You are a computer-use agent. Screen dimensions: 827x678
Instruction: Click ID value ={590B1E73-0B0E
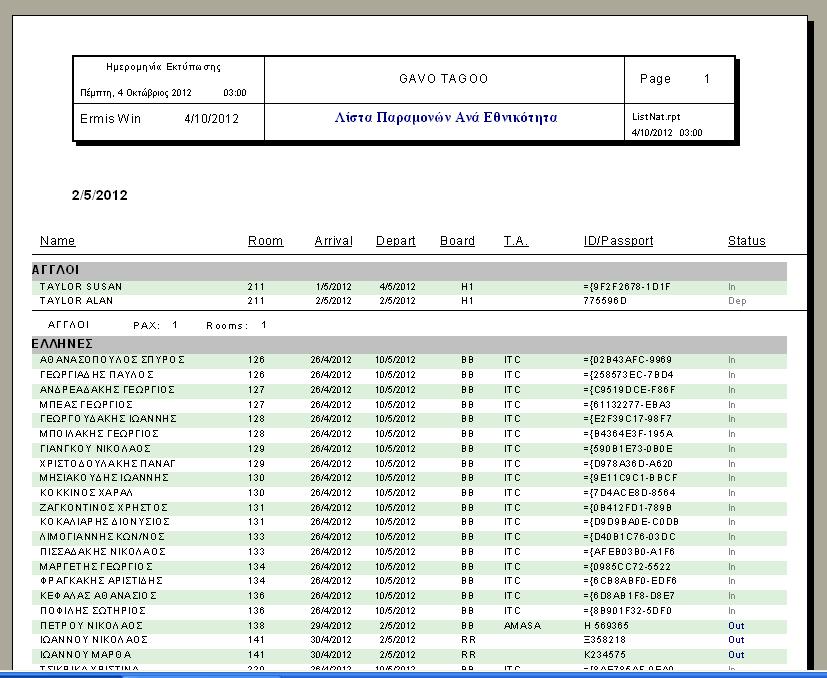pyautogui.click(x=628, y=449)
